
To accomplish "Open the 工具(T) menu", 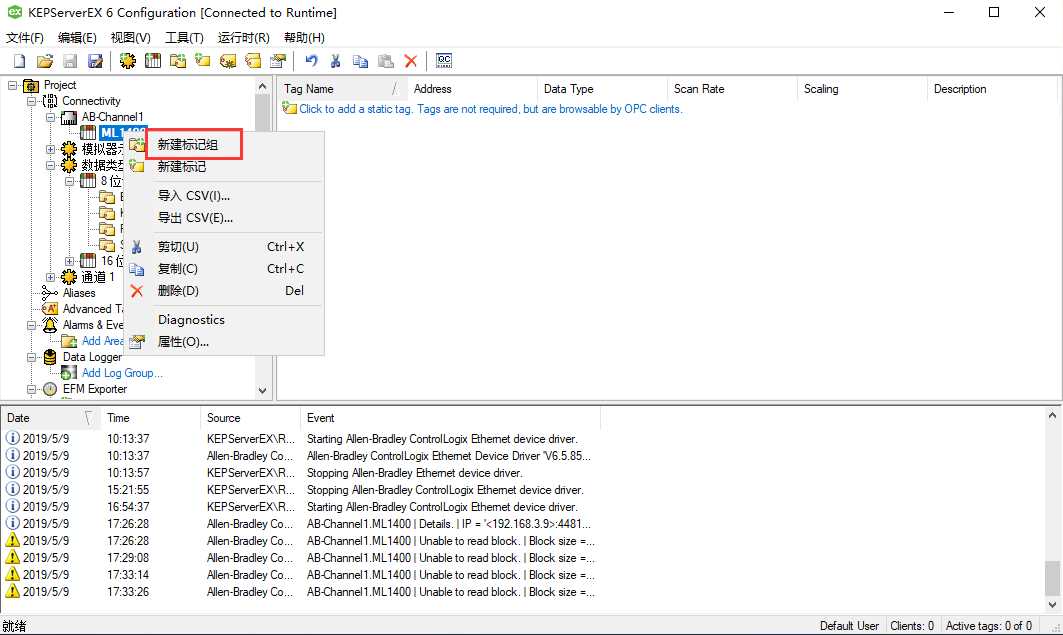I will point(184,38).
